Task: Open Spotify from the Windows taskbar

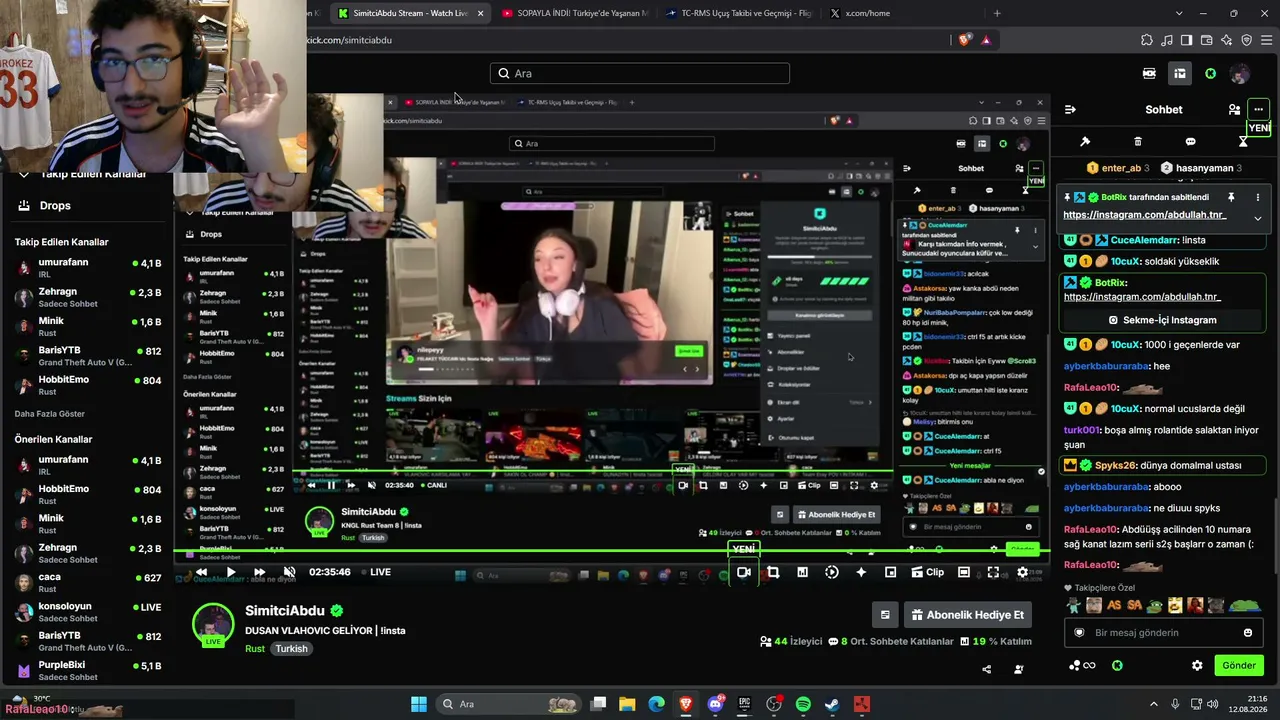Action: click(x=803, y=704)
